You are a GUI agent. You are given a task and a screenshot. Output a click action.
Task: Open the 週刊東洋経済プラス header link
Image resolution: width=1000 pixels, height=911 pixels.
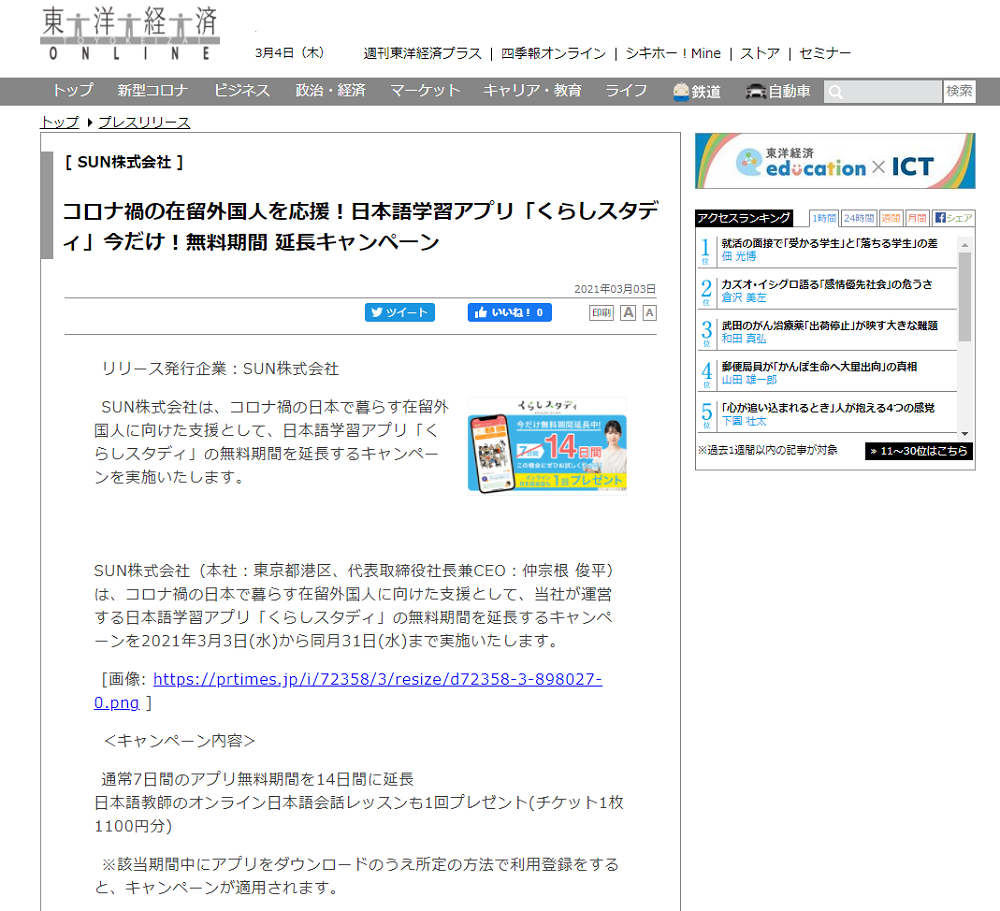(422, 54)
